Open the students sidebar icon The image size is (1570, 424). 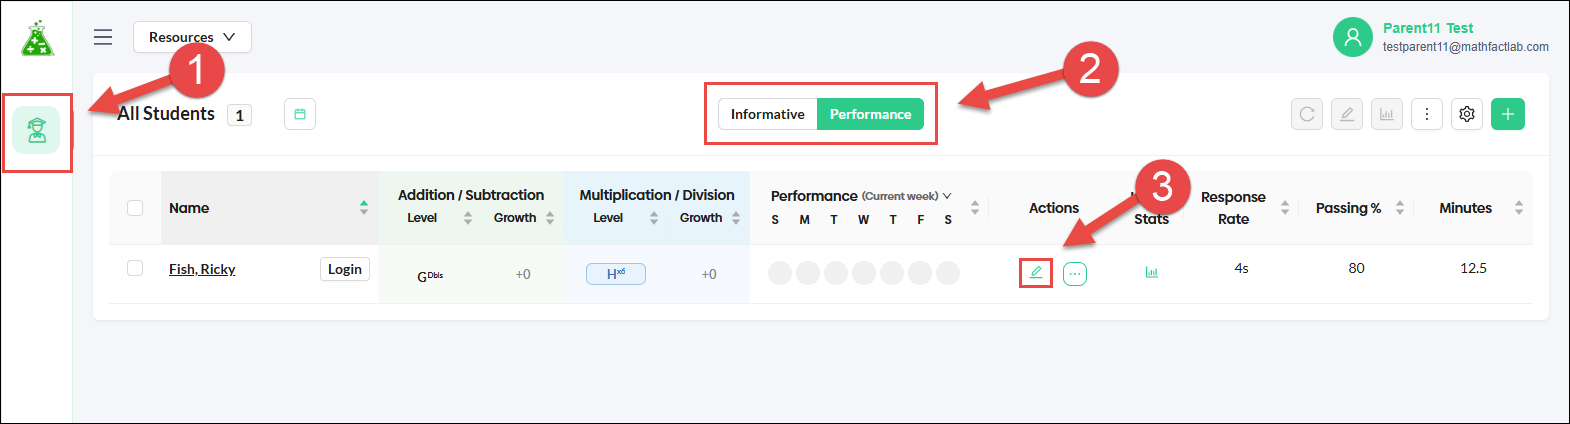coord(37,131)
